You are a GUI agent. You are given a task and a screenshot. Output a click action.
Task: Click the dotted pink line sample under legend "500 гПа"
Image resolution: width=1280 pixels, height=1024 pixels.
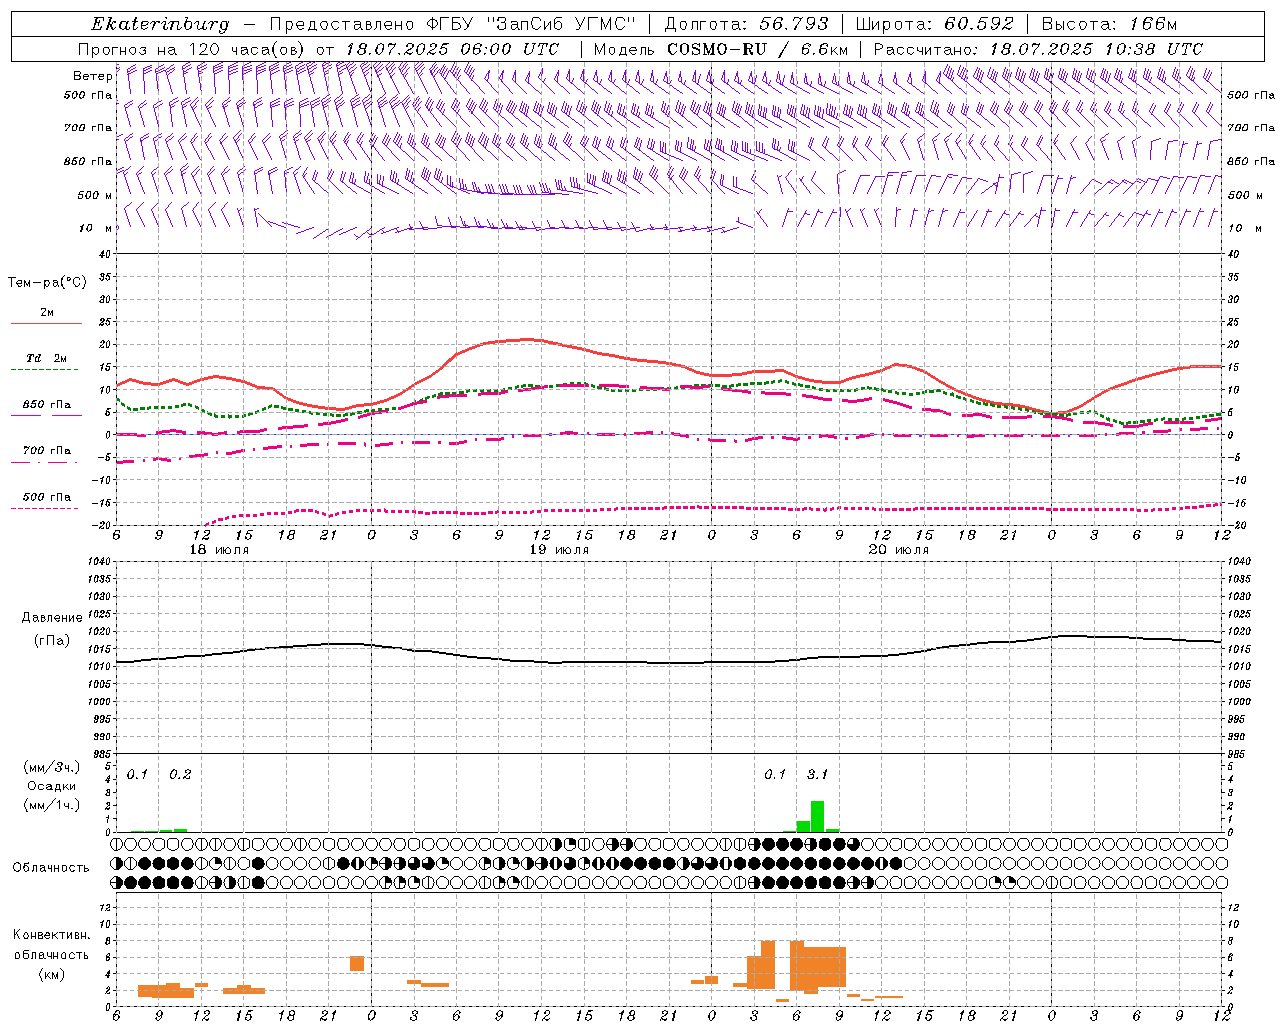click(x=45, y=509)
